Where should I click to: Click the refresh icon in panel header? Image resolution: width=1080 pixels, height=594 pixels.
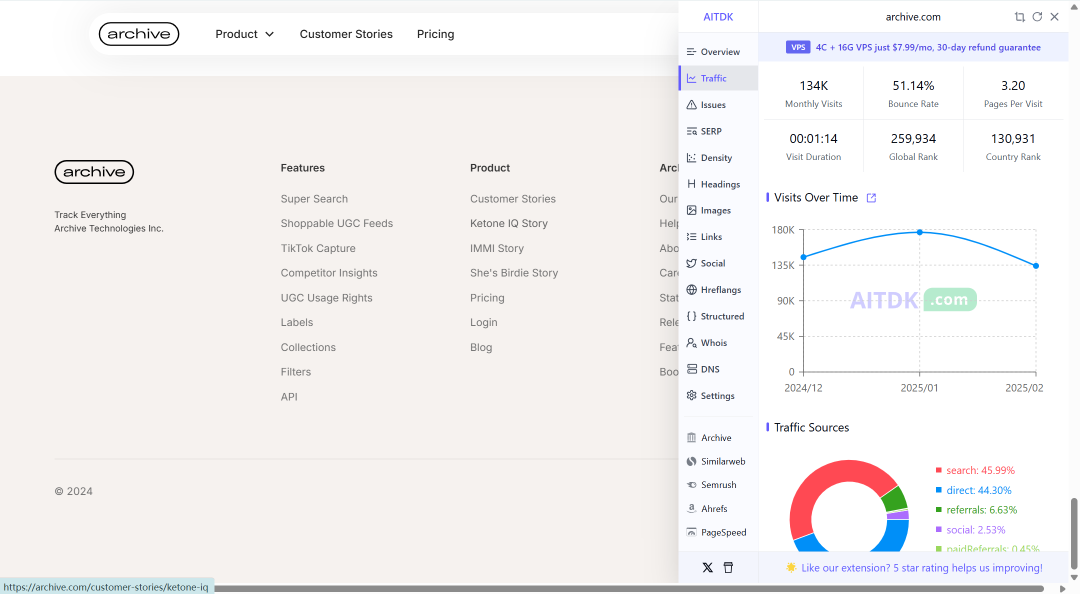(1037, 17)
